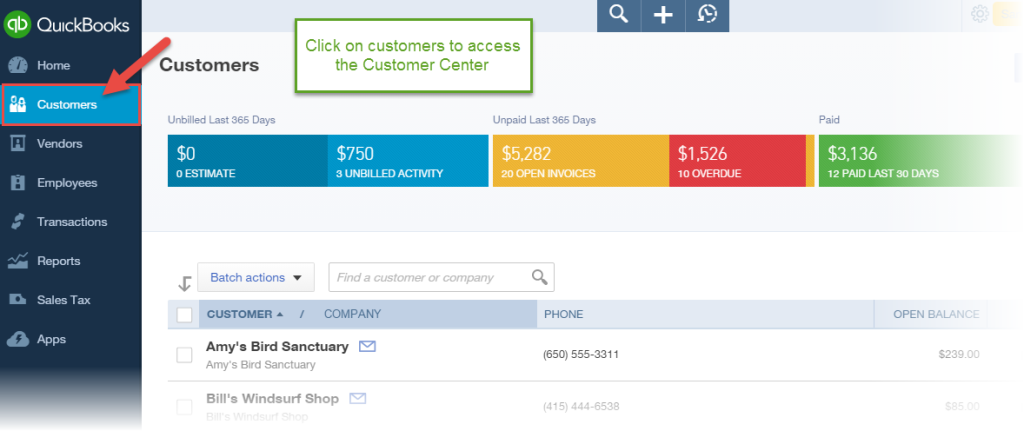Open the settings gear icon
The width and height of the screenshot is (1024, 431).
tap(980, 14)
